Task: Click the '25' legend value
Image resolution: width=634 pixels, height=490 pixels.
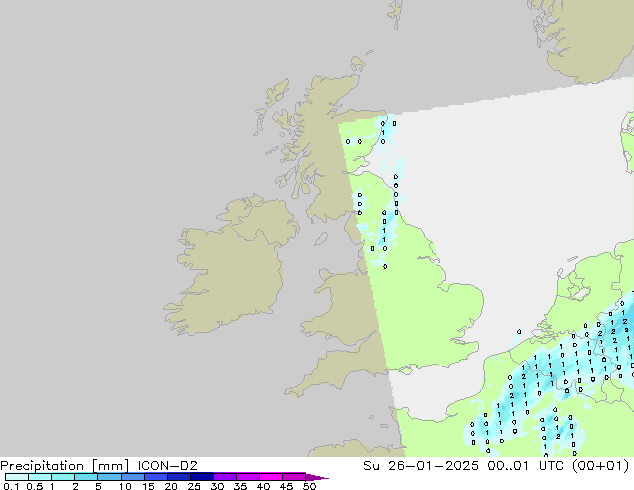Action: [x=194, y=486]
